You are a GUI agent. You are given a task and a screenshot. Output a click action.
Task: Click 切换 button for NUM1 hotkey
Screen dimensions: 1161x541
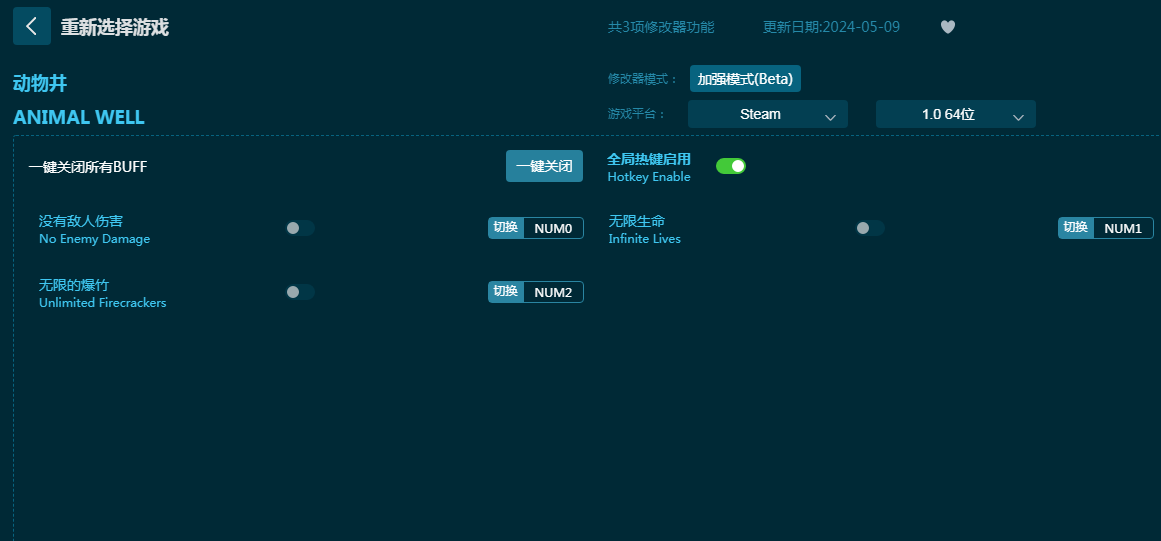(x=1076, y=228)
